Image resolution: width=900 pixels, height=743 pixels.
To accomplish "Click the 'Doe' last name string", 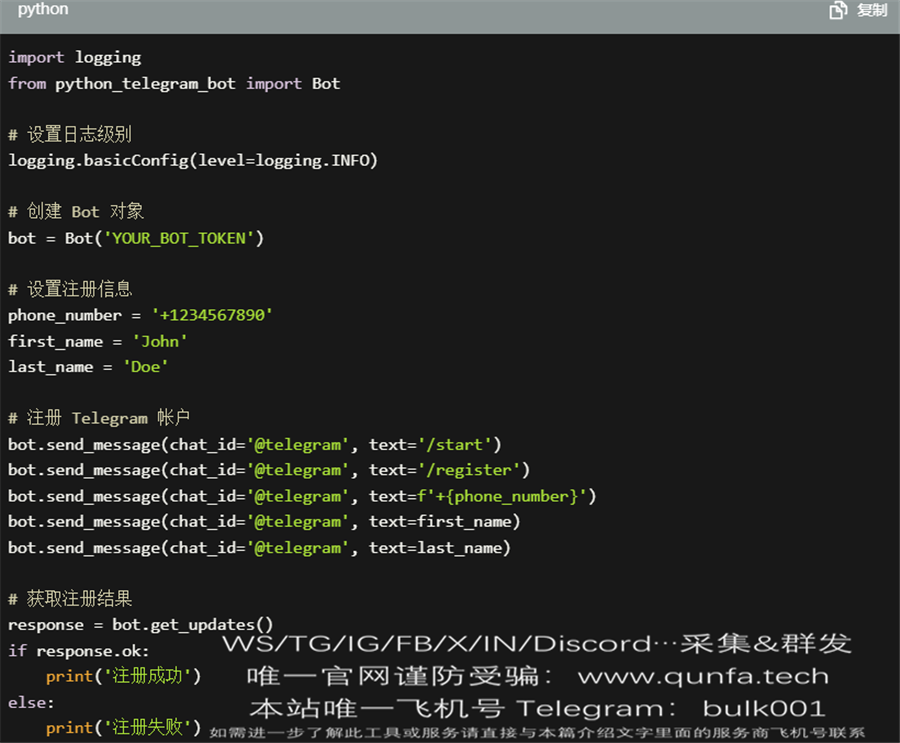I will click(x=145, y=367).
